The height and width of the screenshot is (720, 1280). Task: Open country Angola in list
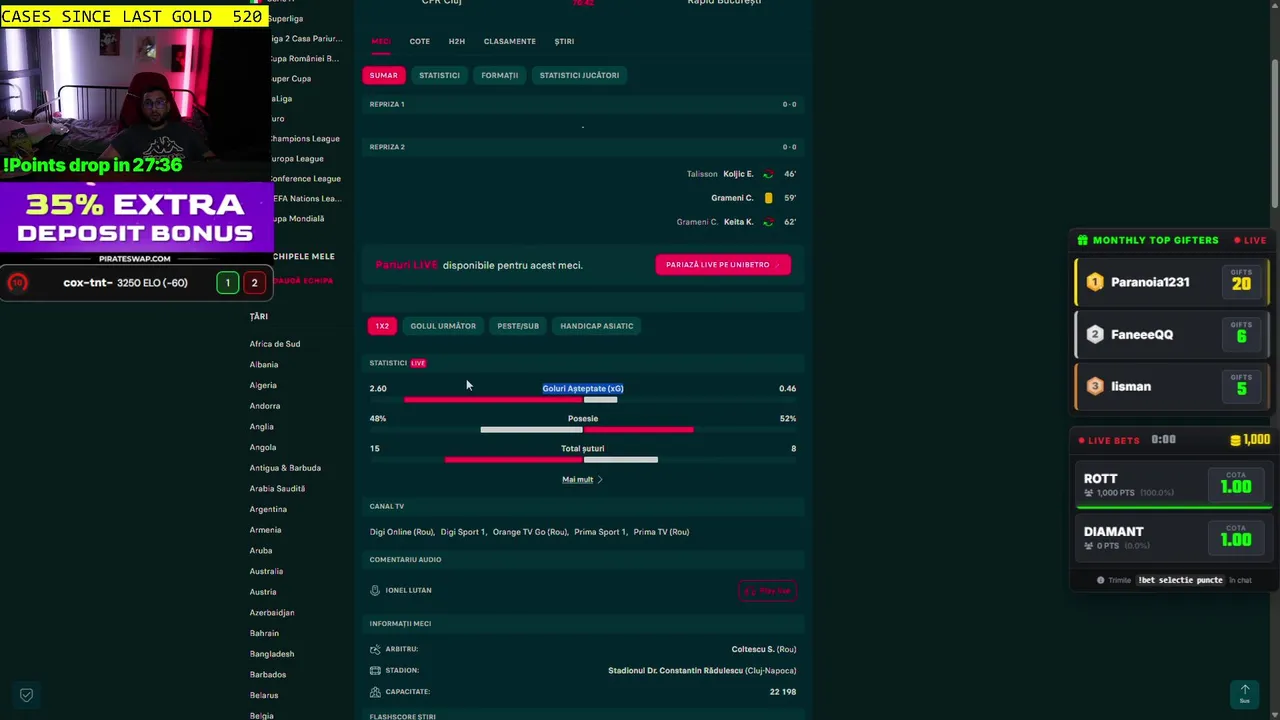click(x=262, y=447)
